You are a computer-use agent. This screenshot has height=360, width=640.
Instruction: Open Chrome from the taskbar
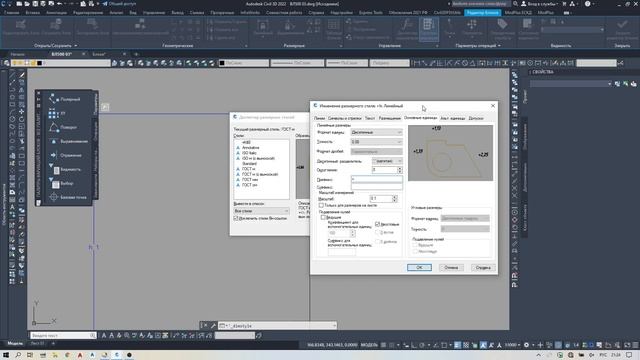pyautogui.click(x=67, y=355)
